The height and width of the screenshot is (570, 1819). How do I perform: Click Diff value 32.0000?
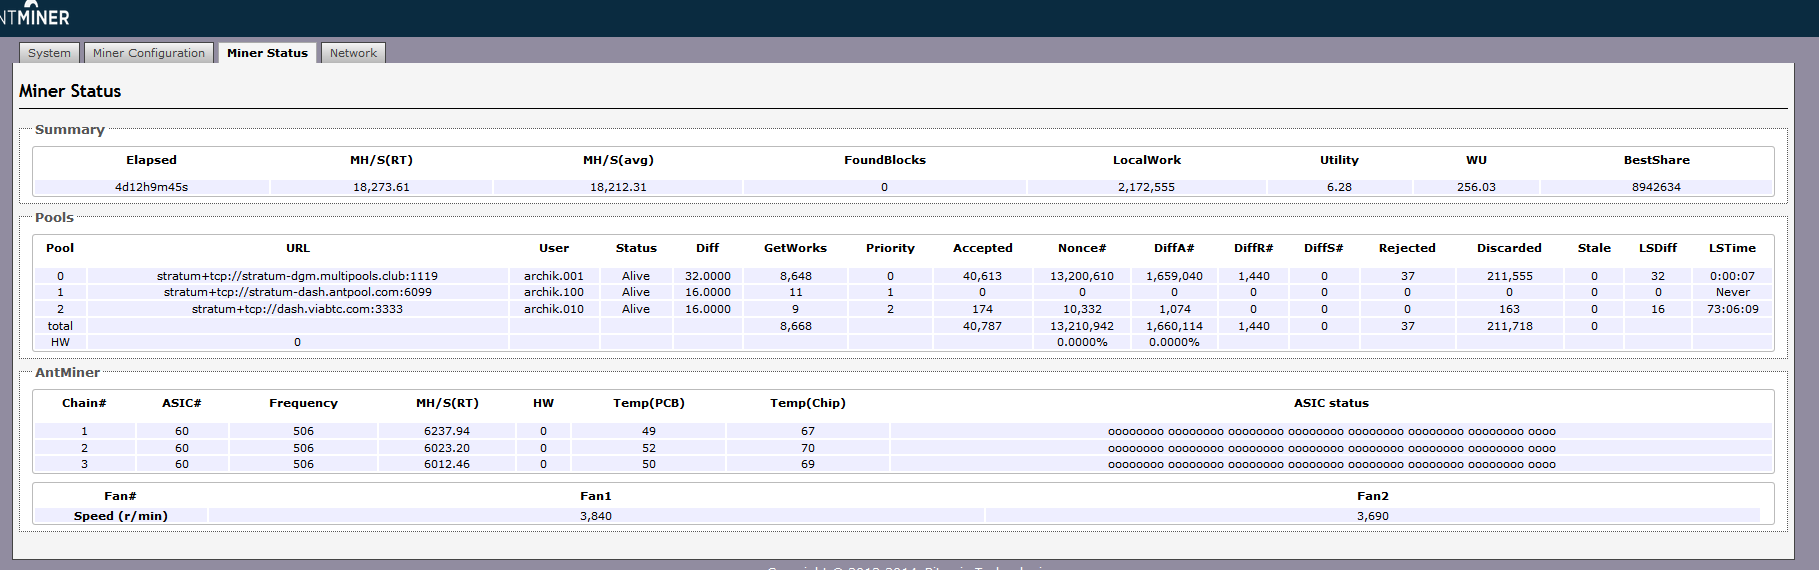click(x=708, y=276)
